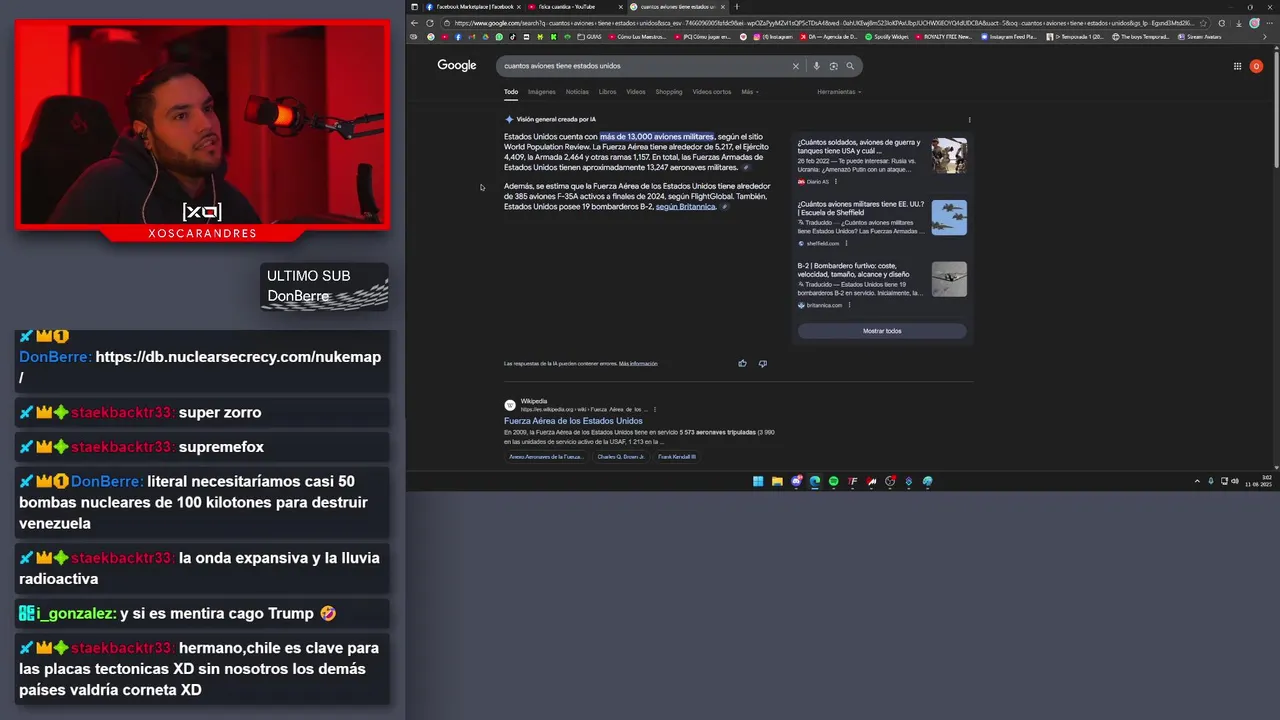Click the Google search input field
The image size is (1280, 720).
[645, 66]
